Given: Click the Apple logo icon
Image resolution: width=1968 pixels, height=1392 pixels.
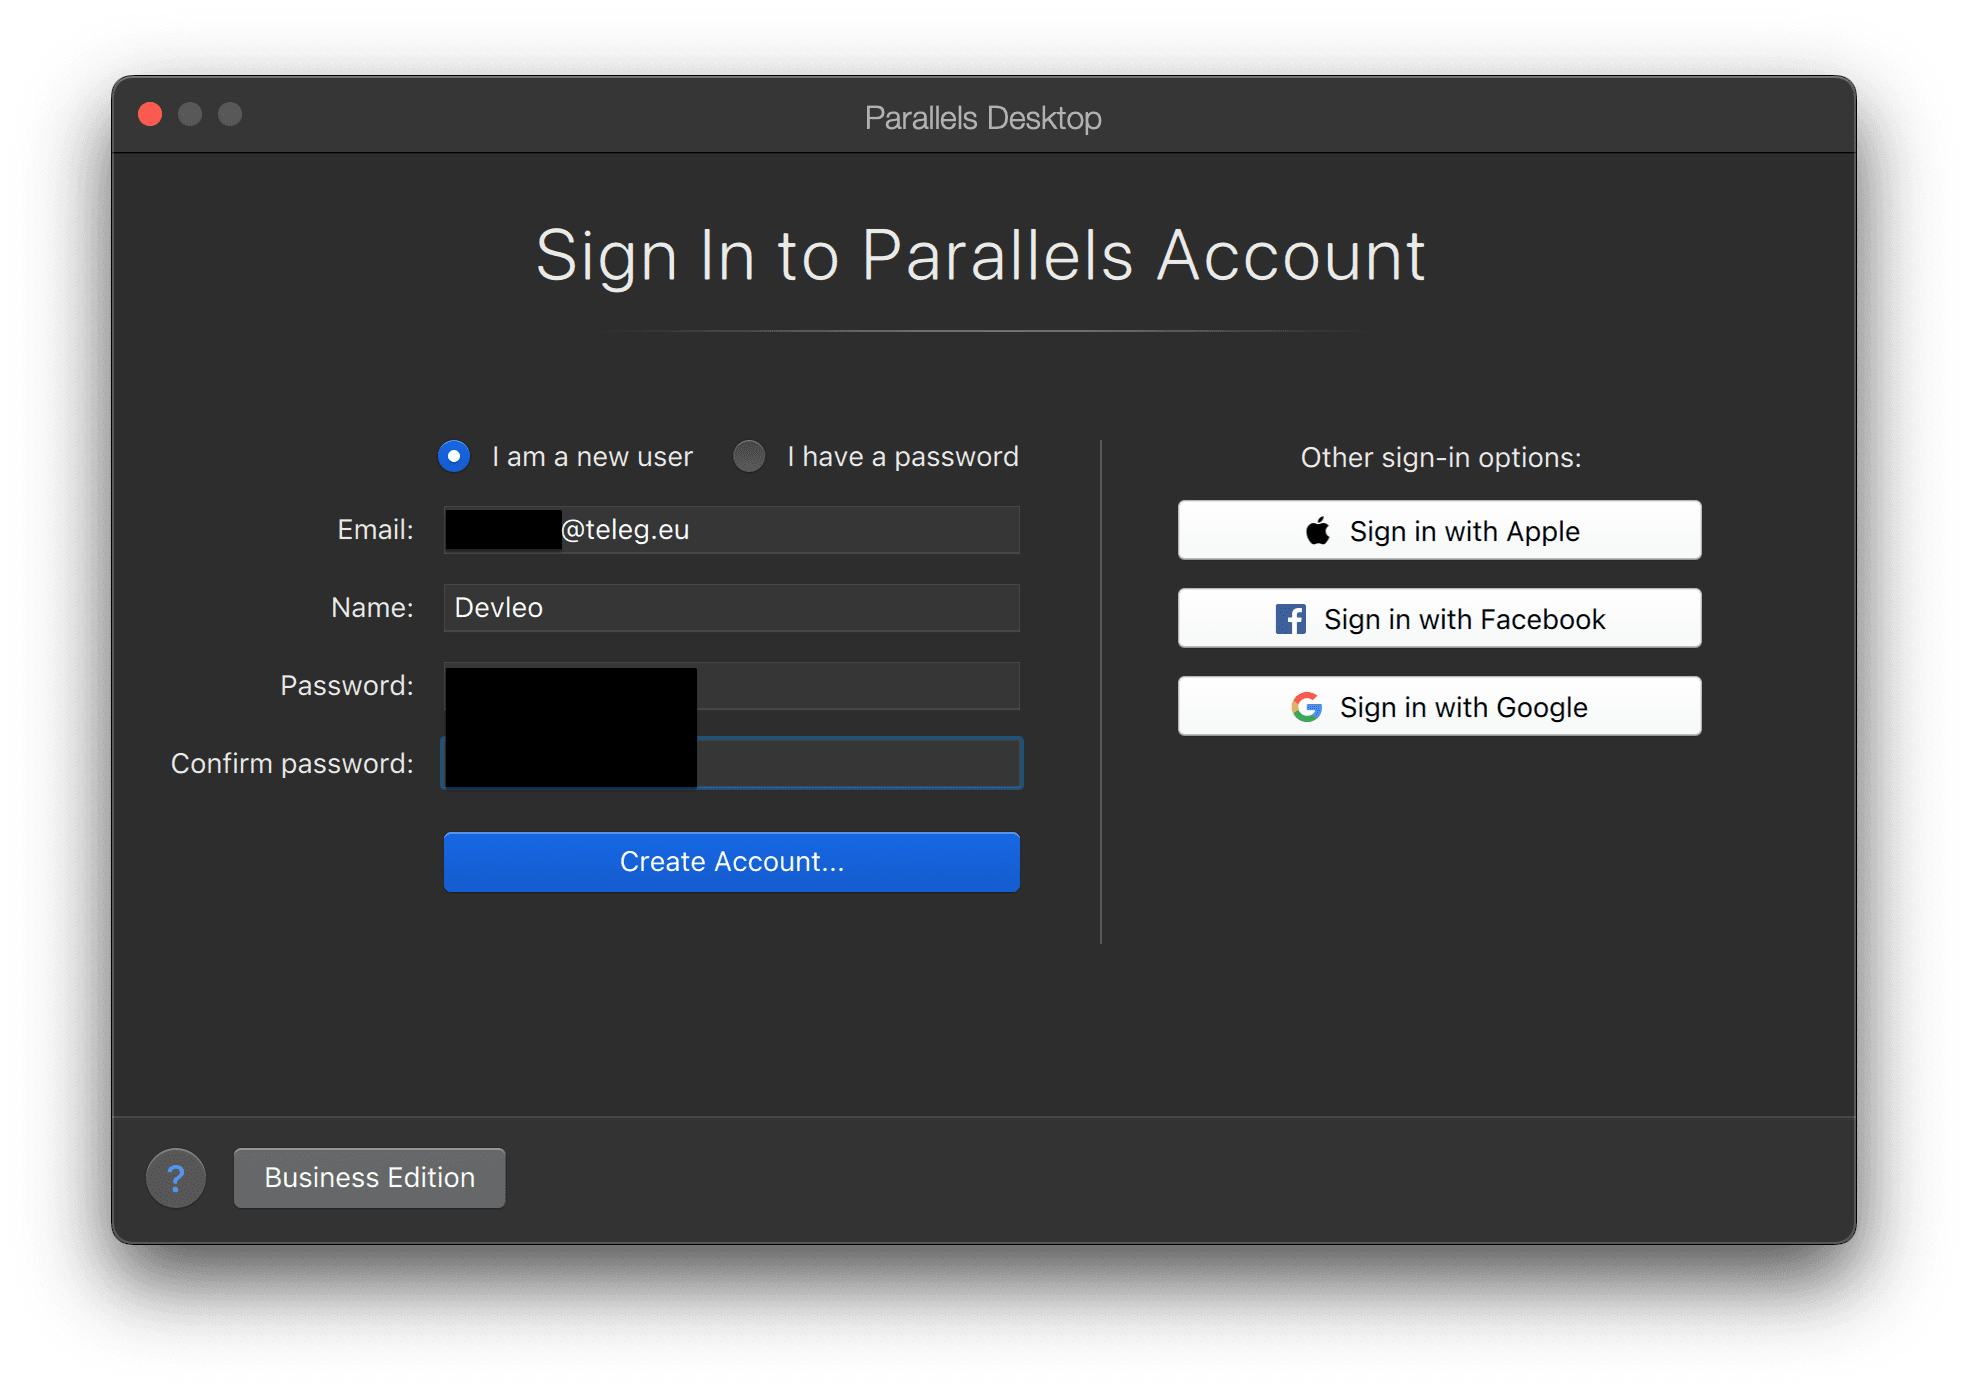Looking at the screenshot, I should coord(1318,531).
